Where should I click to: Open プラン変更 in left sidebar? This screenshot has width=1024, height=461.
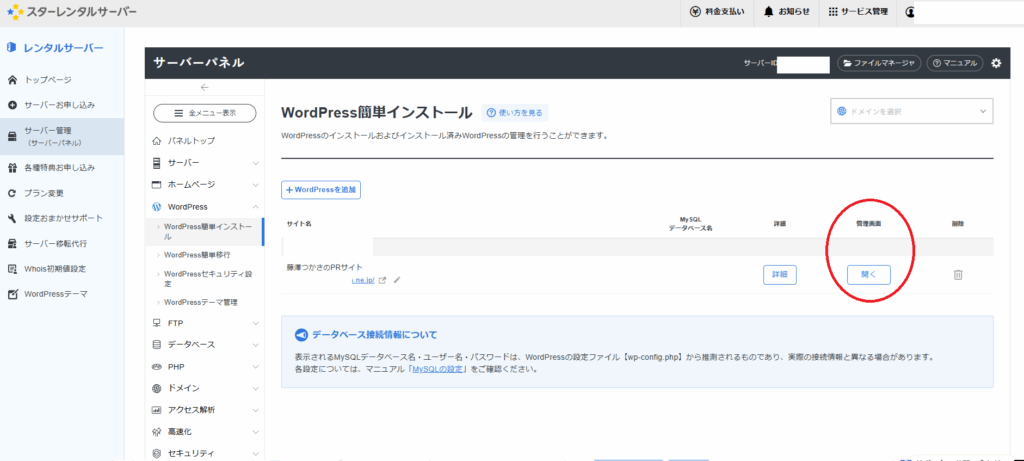(x=45, y=192)
